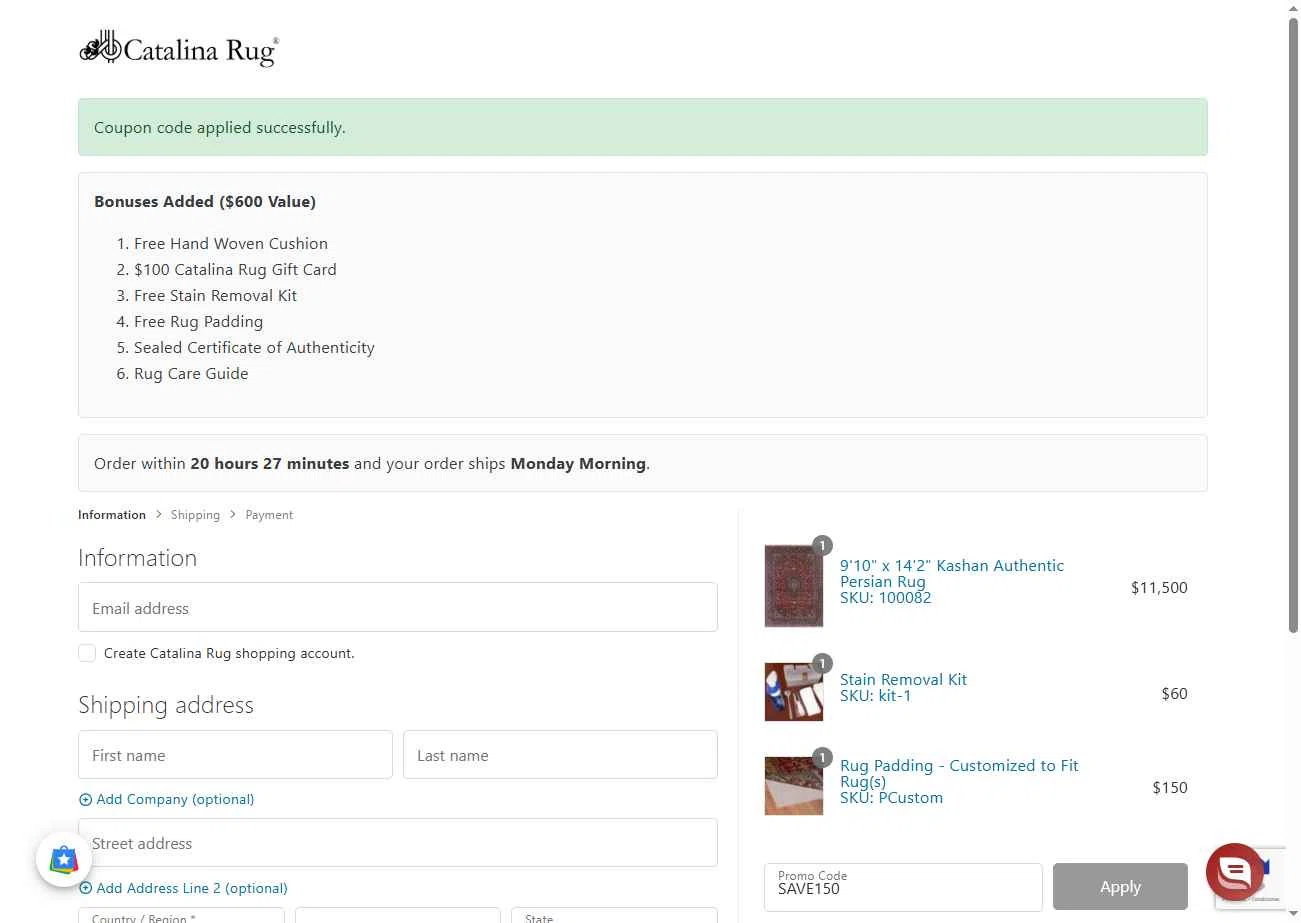
Task: Click the Rug Padding thumbnail
Action: [793, 786]
